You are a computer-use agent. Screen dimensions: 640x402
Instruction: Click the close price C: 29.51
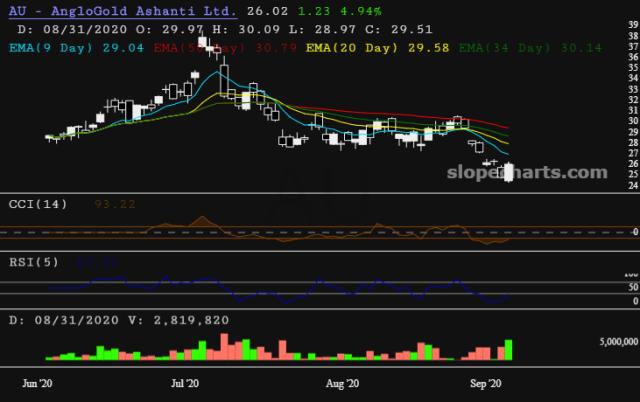coord(398,29)
